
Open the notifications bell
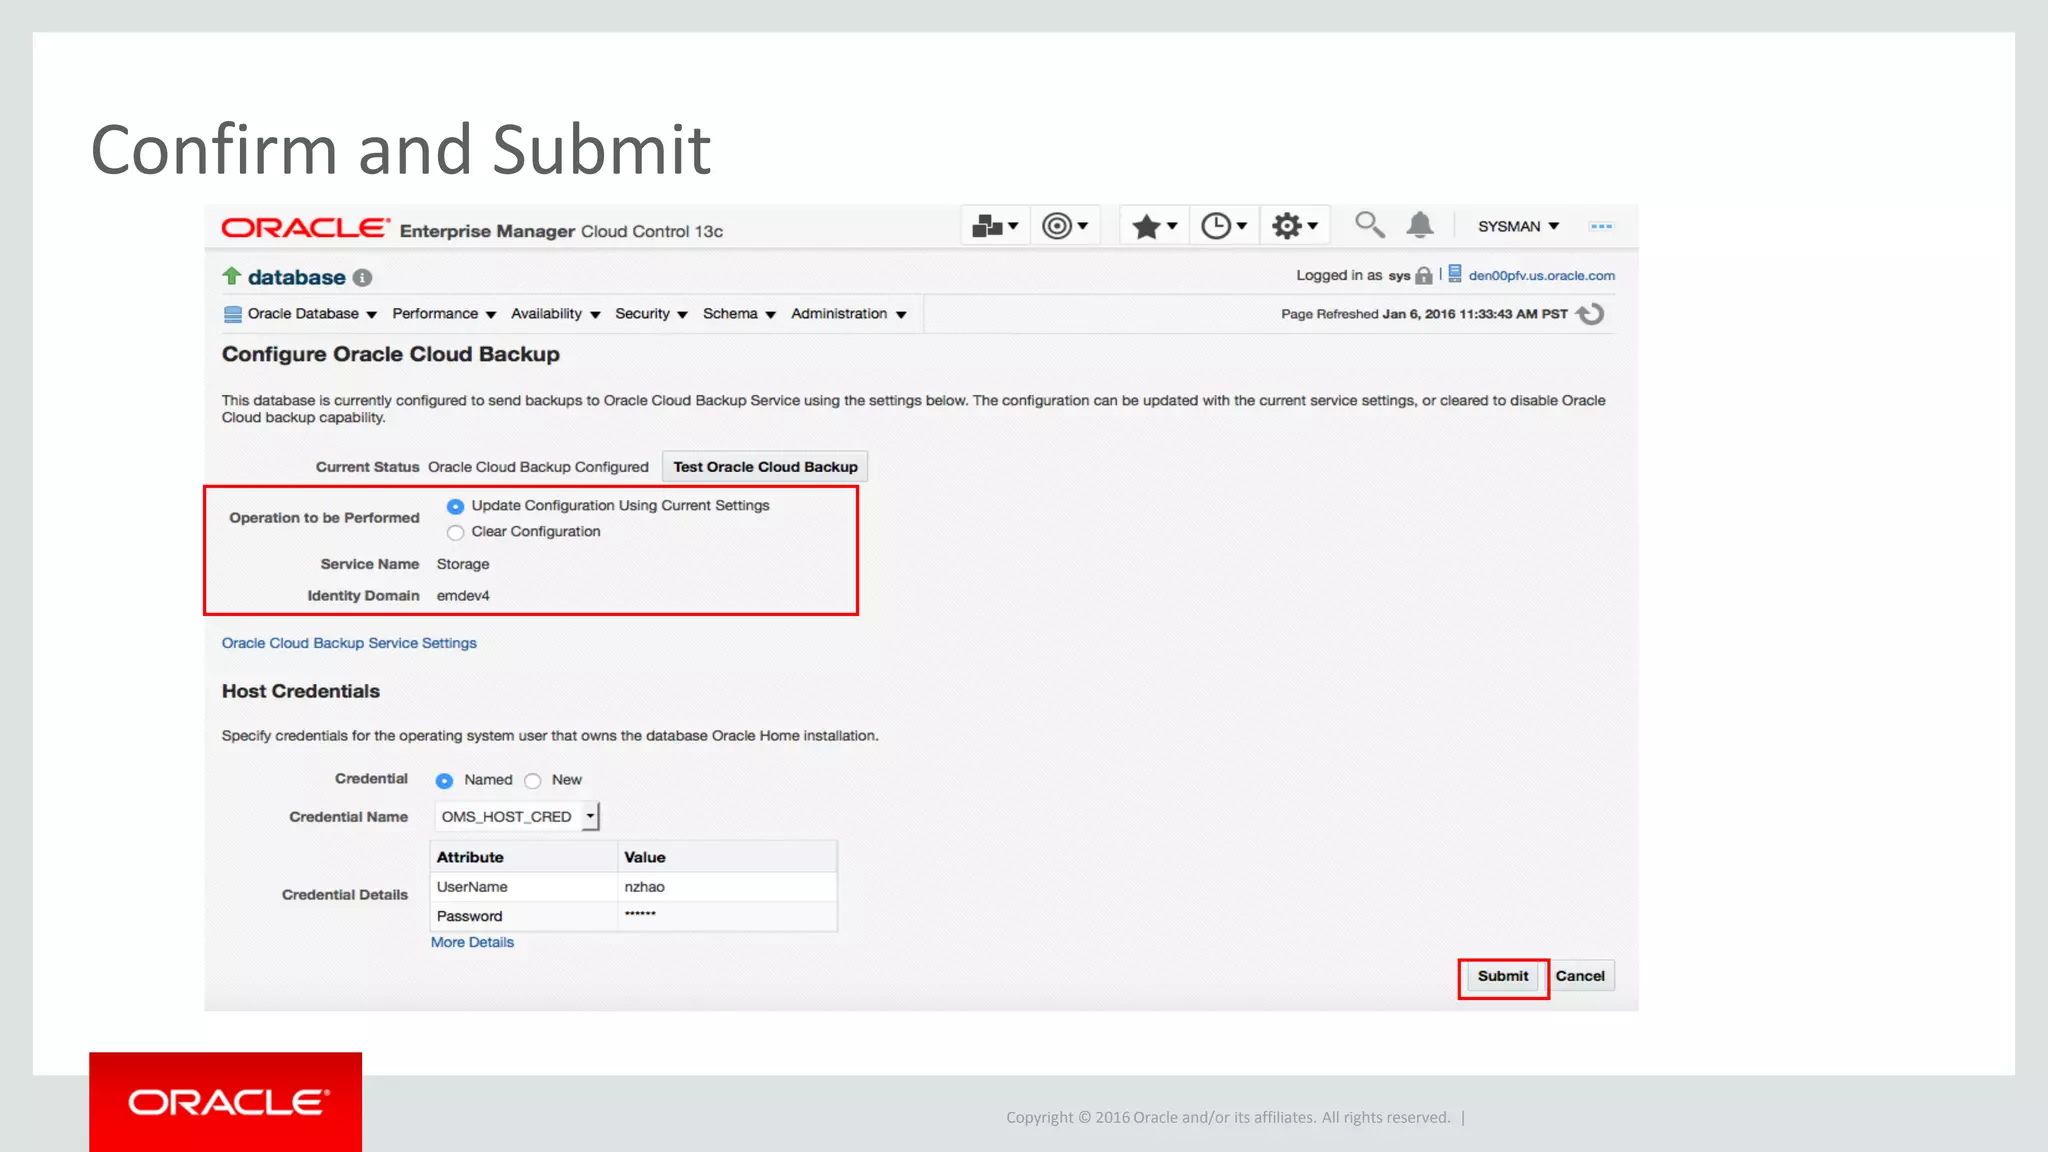point(1420,225)
